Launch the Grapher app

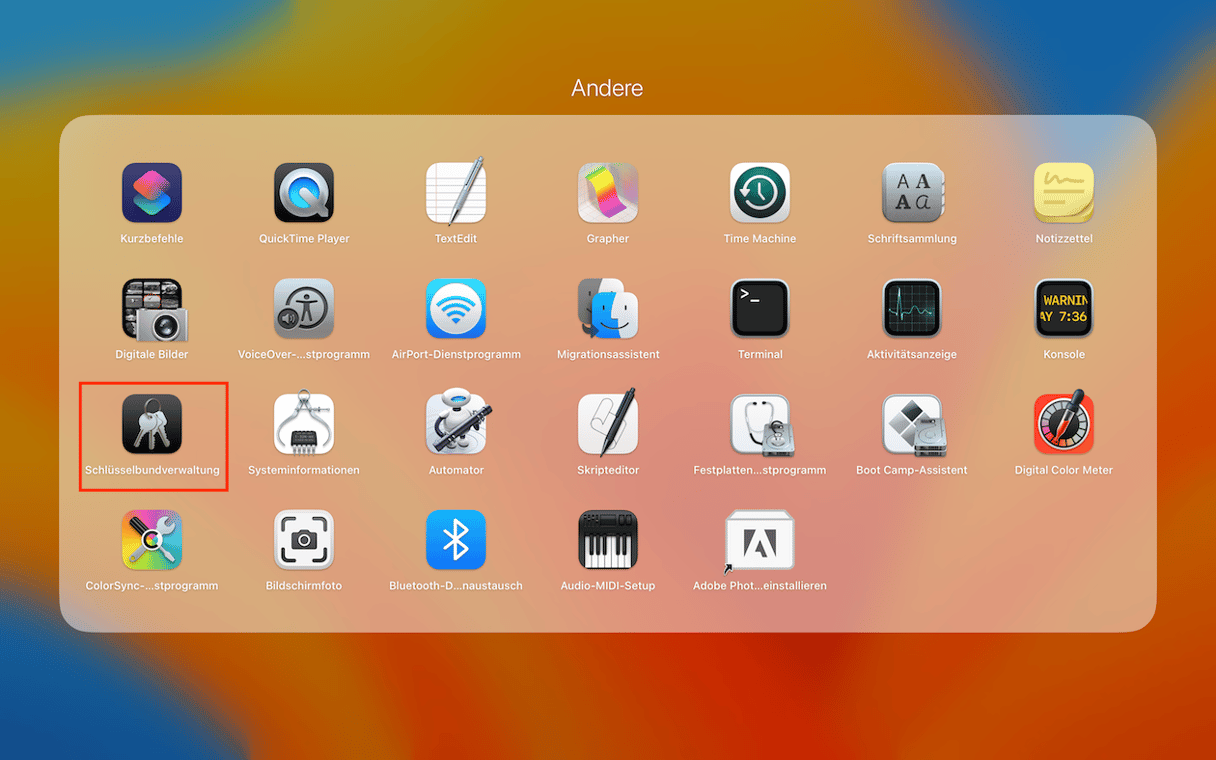click(608, 193)
